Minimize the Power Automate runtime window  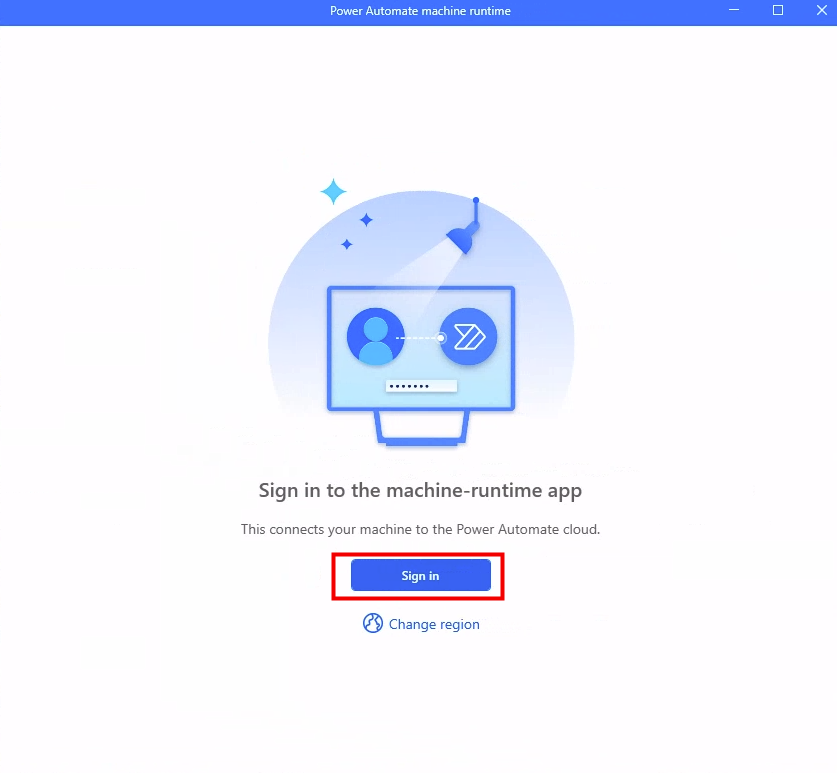(x=734, y=10)
